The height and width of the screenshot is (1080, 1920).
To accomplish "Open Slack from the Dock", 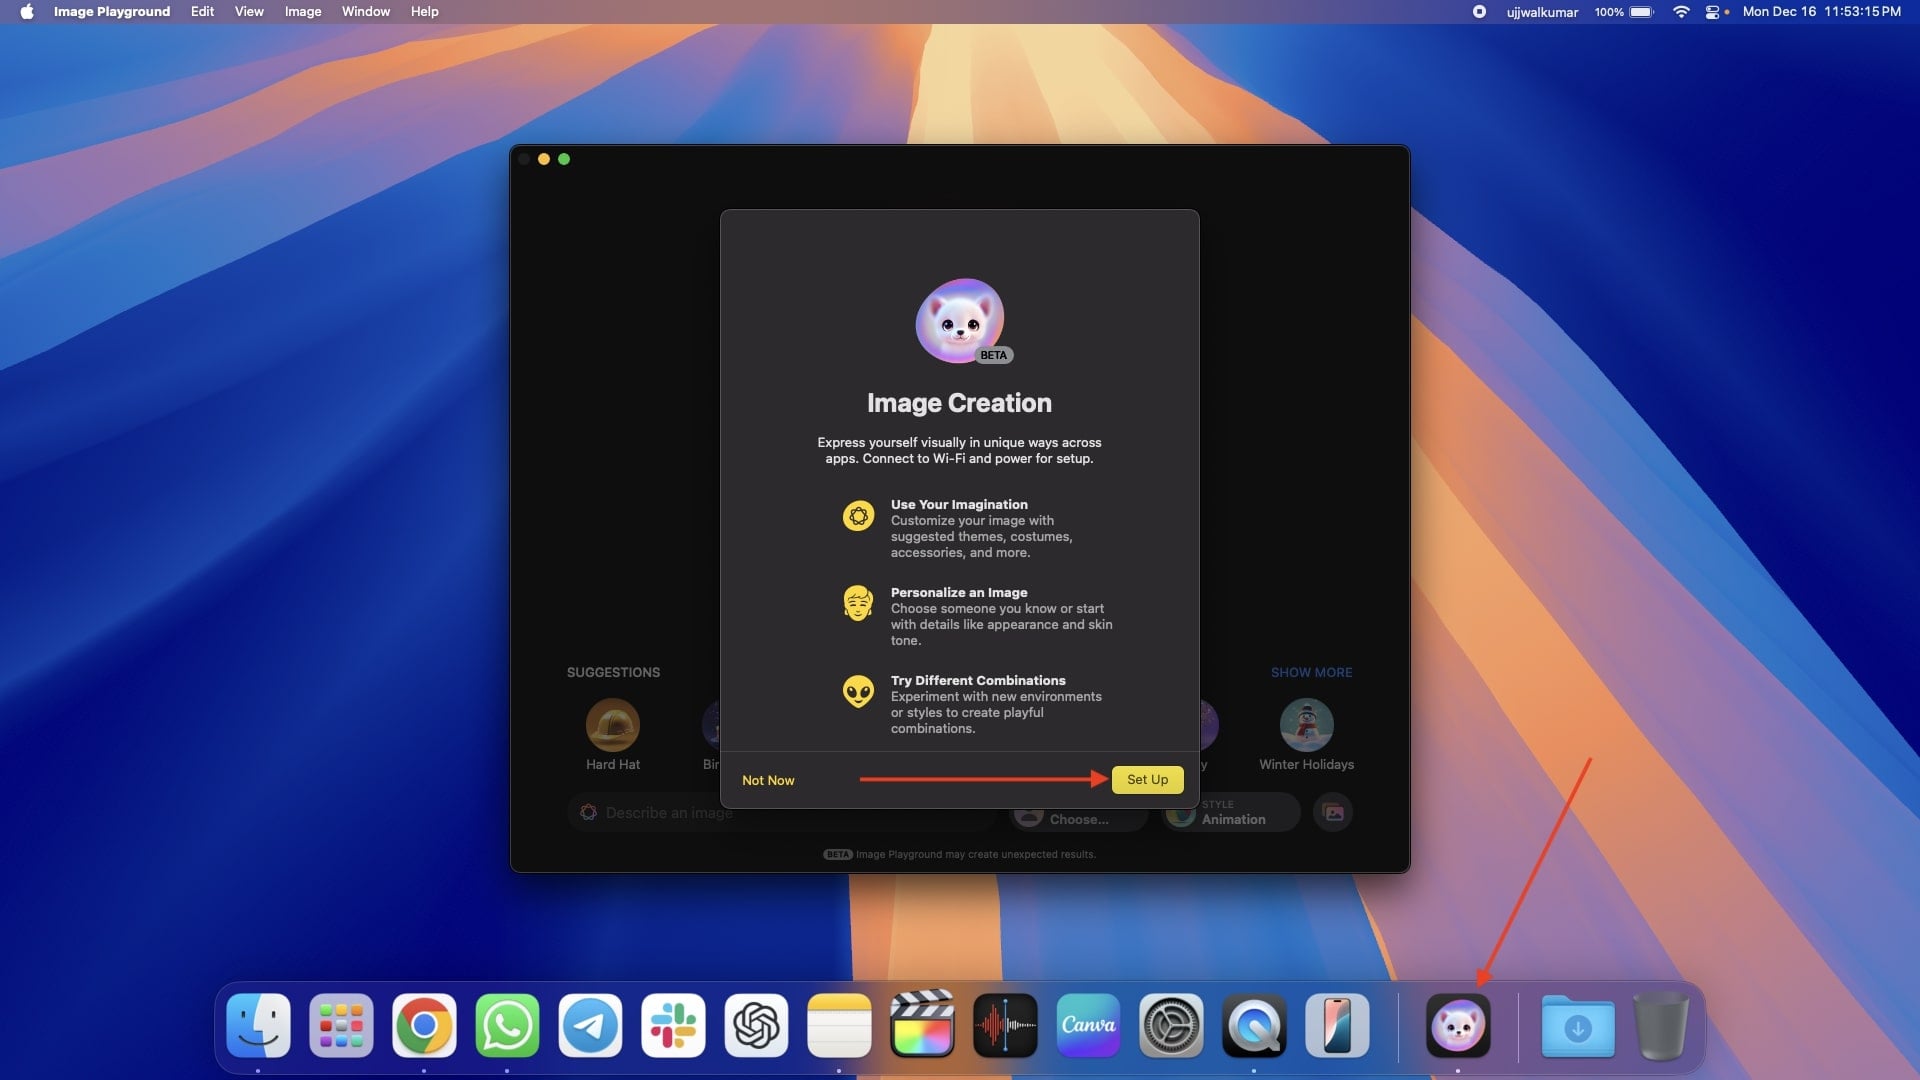I will (x=673, y=1026).
